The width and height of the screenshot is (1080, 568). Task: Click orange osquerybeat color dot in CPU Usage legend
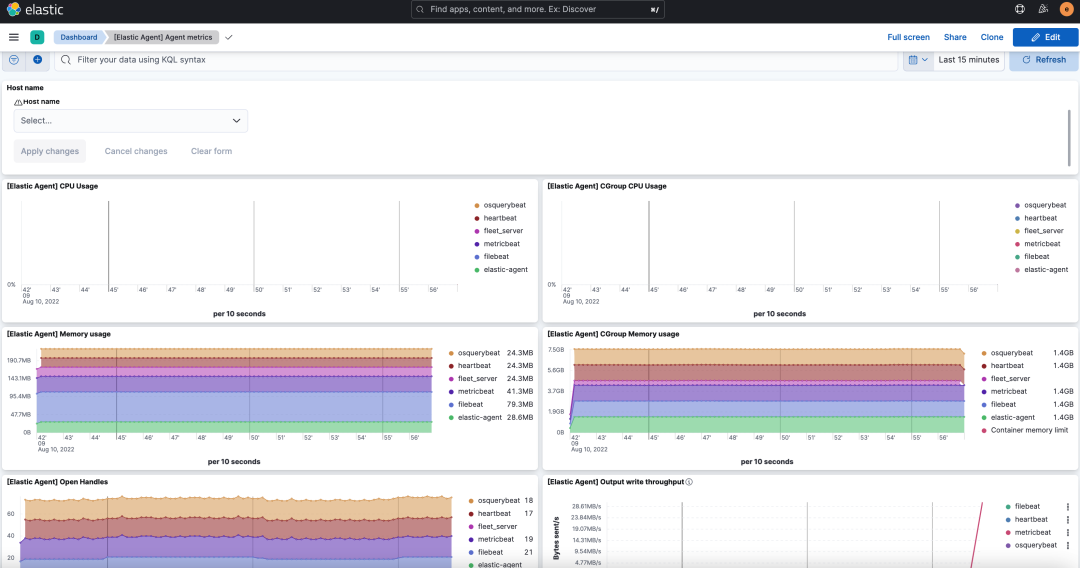pyautogui.click(x=477, y=205)
